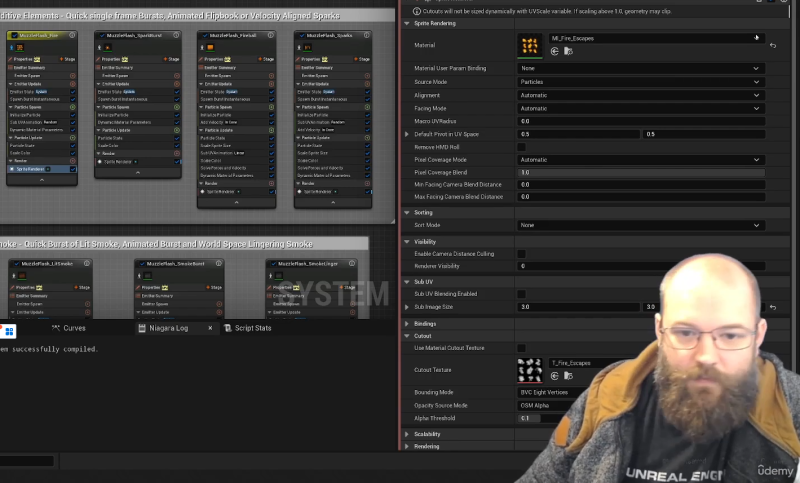The width and height of the screenshot is (800, 483).
Task: Click the browse icon under Cutout Texture
Action: (568, 376)
